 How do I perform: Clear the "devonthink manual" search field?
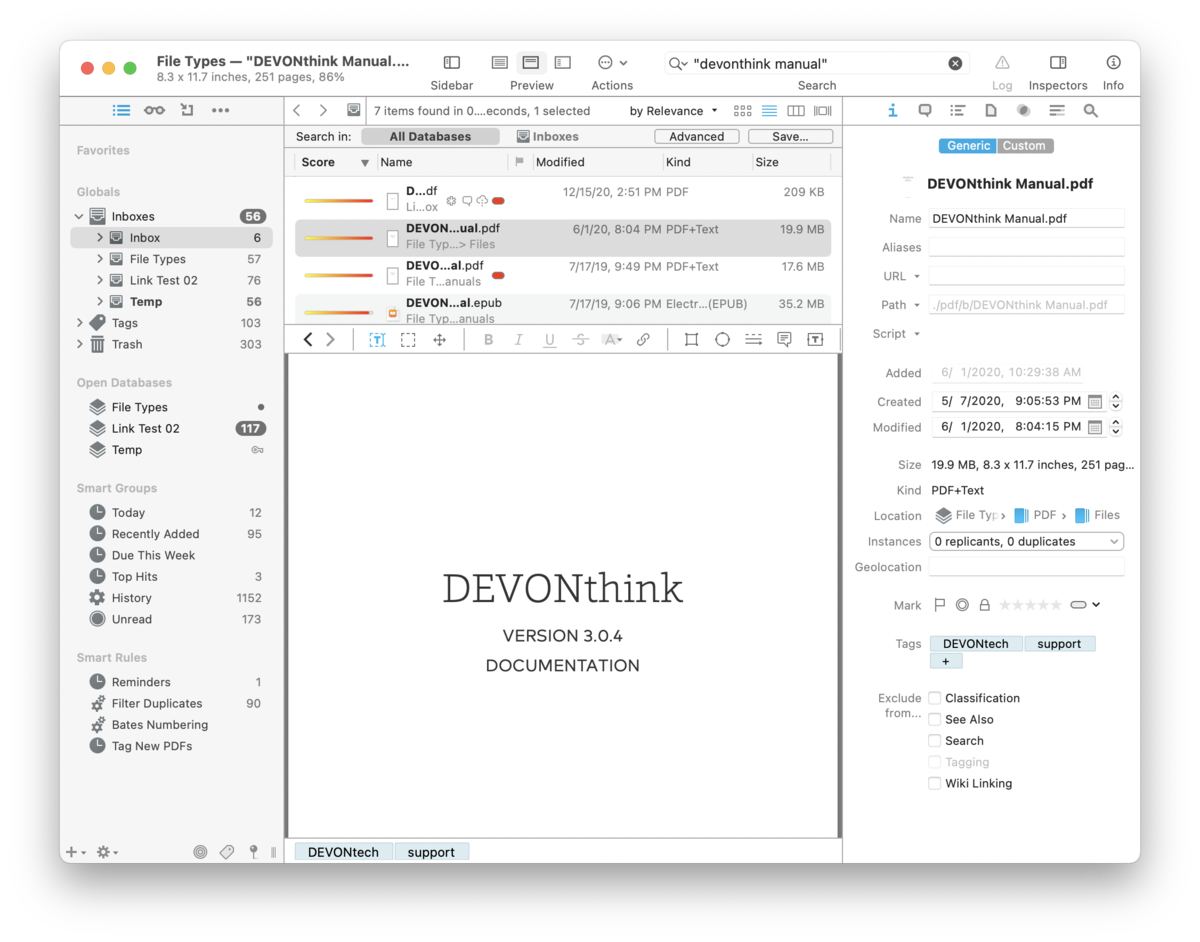[955, 63]
